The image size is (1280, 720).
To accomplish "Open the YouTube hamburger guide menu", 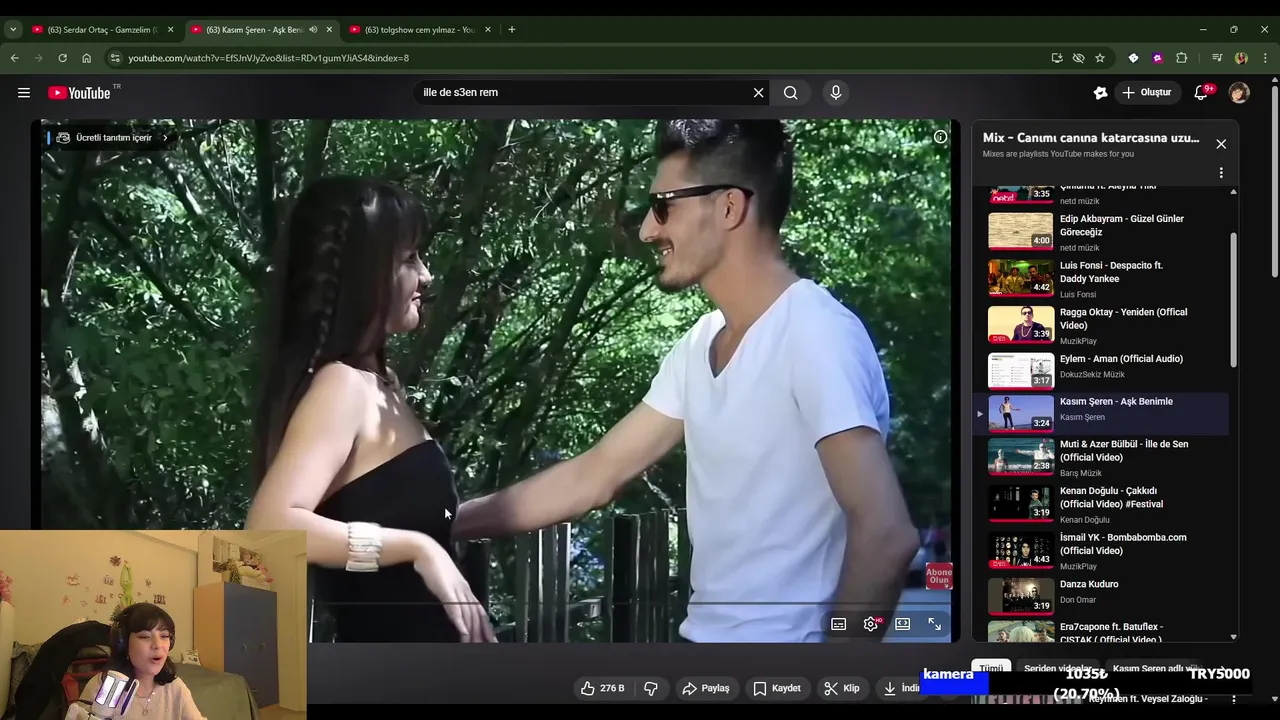I will point(24,93).
